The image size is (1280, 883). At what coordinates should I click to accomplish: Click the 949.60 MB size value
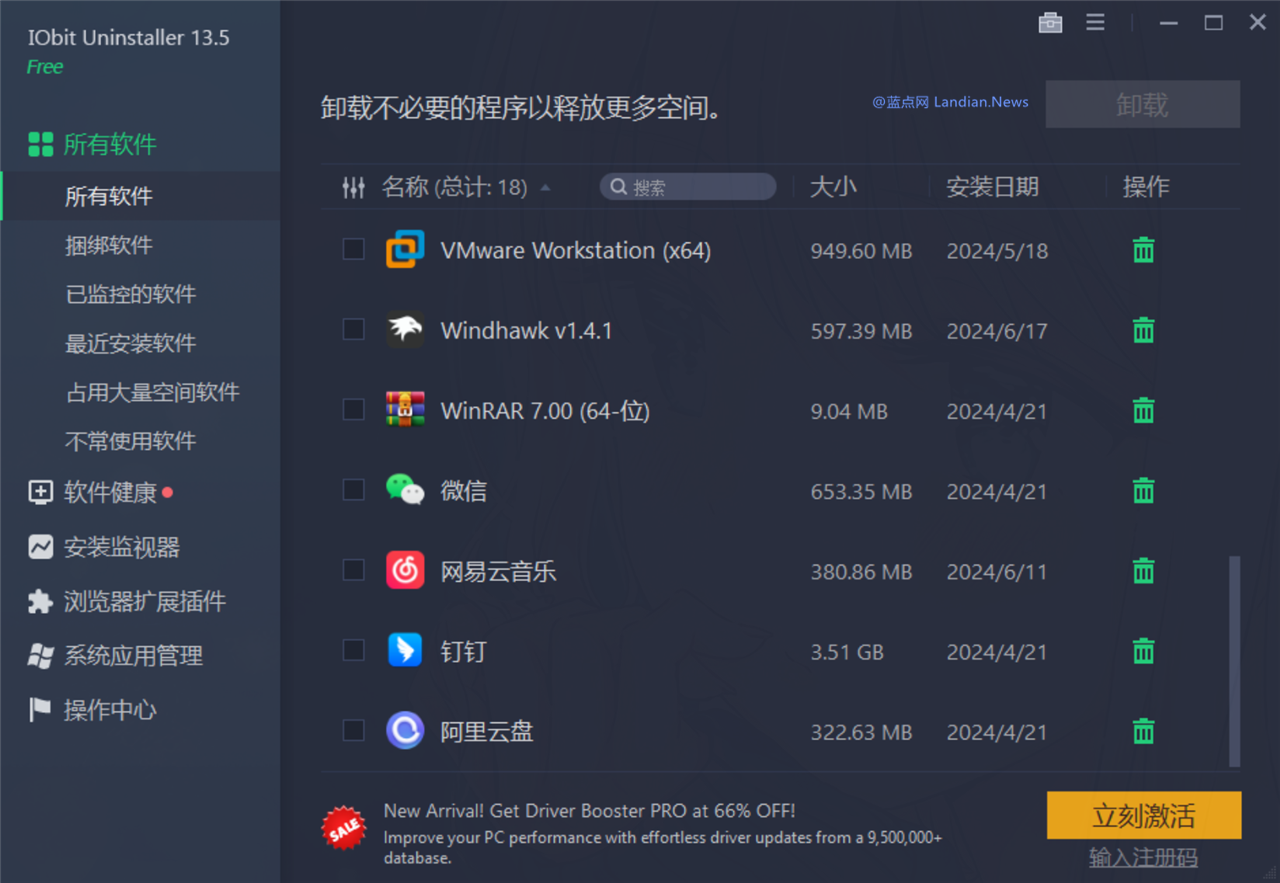point(861,251)
